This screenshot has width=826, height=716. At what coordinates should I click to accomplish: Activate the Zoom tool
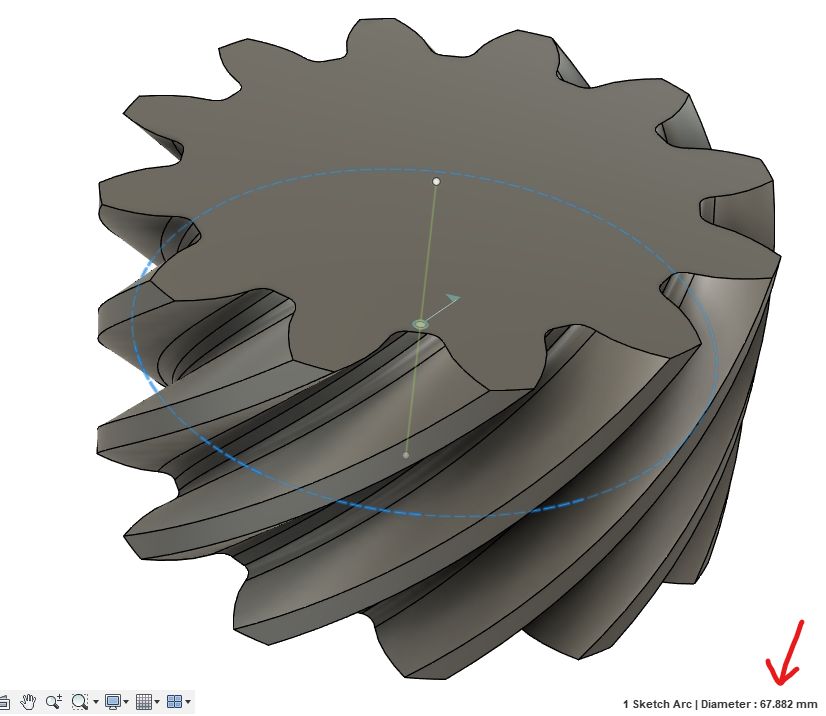53,701
